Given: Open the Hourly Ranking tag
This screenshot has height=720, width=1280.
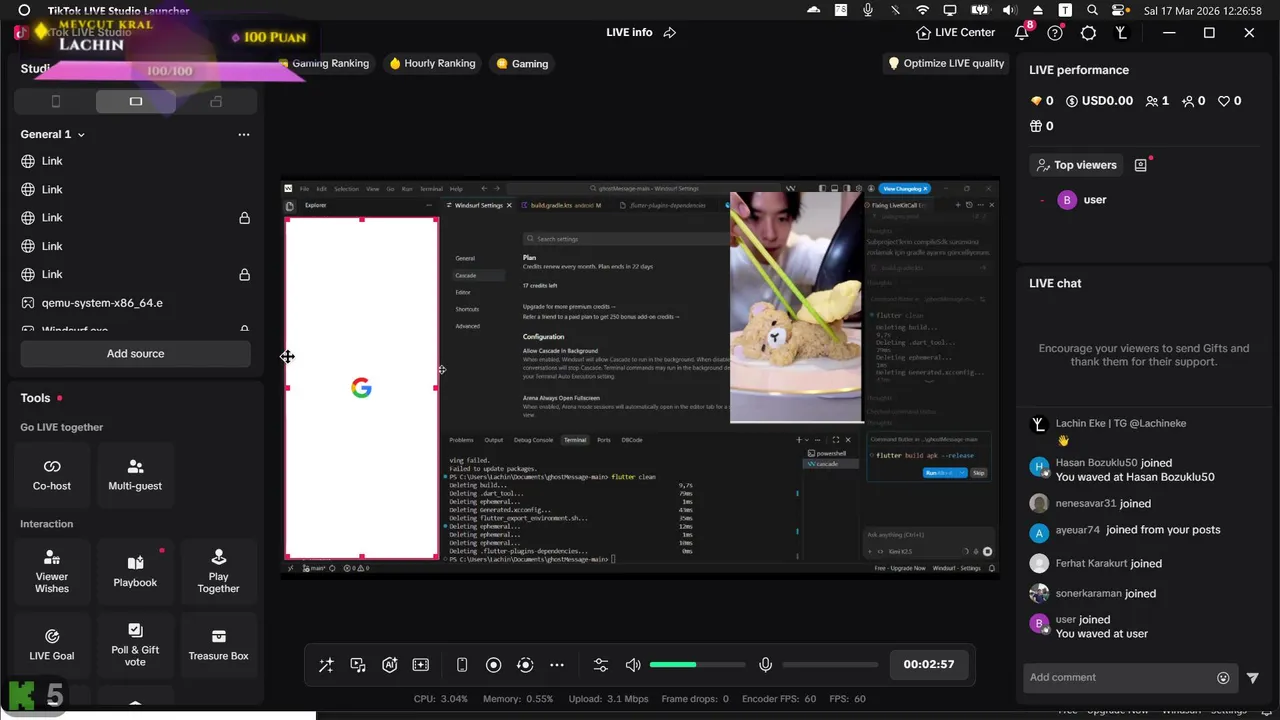Looking at the screenshot, I should 432,63.
